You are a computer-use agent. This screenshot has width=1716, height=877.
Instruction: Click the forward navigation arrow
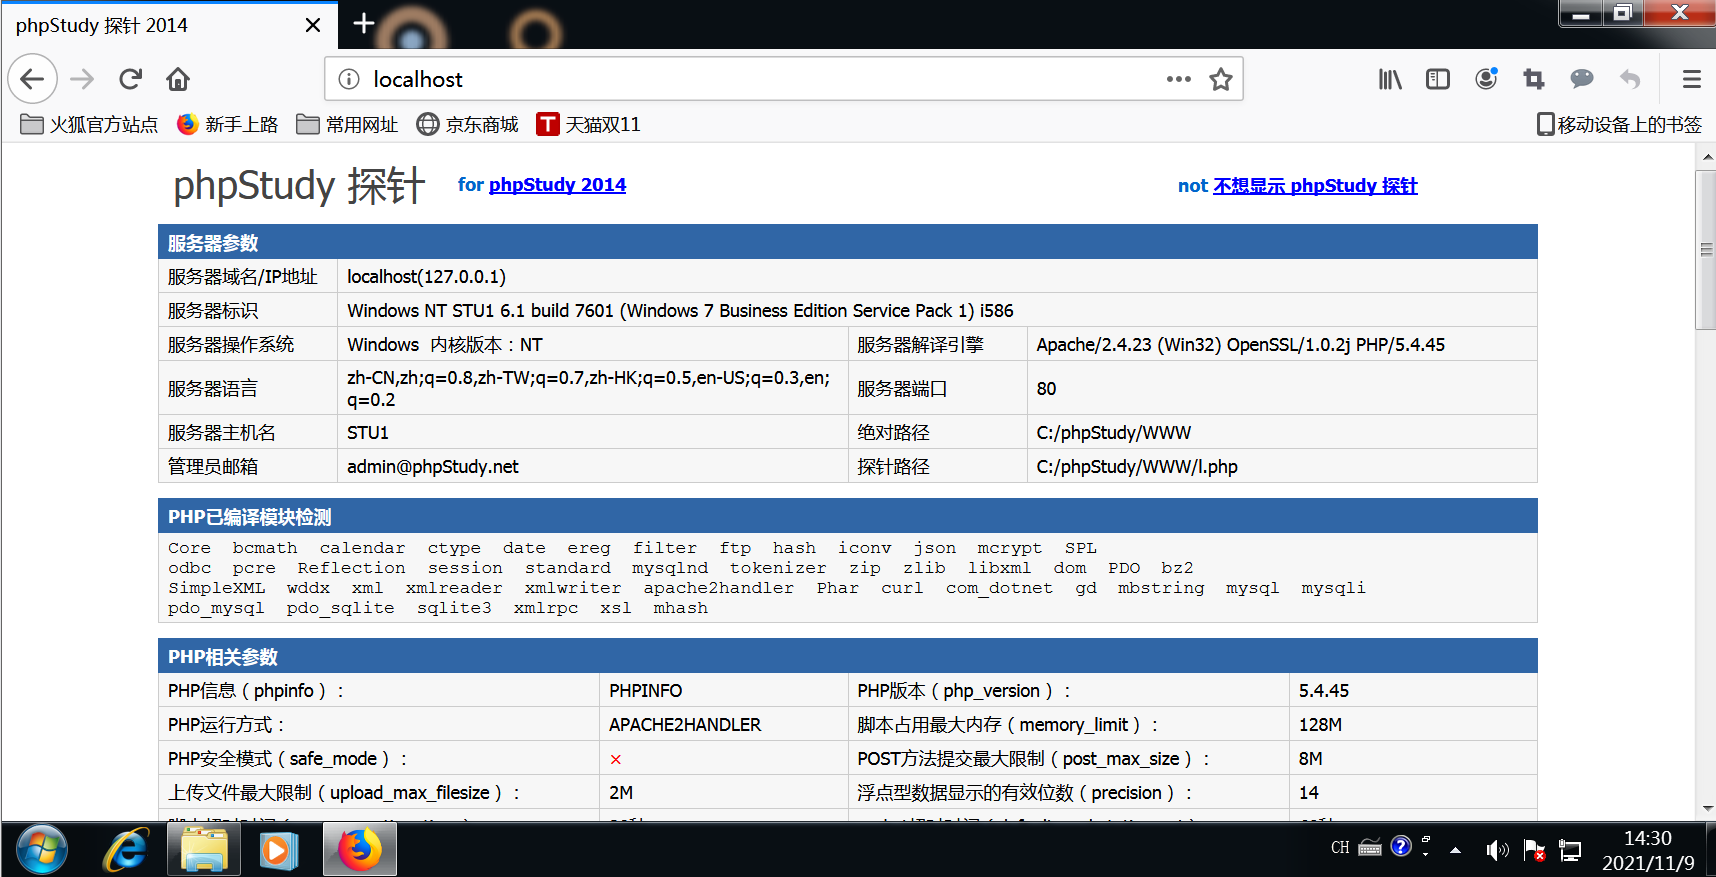[82, 79]
